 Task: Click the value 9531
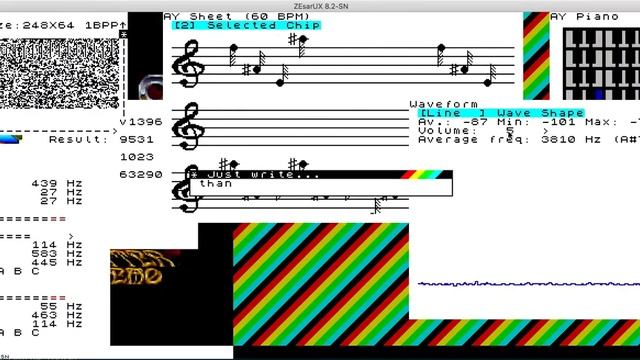point(137,140)
